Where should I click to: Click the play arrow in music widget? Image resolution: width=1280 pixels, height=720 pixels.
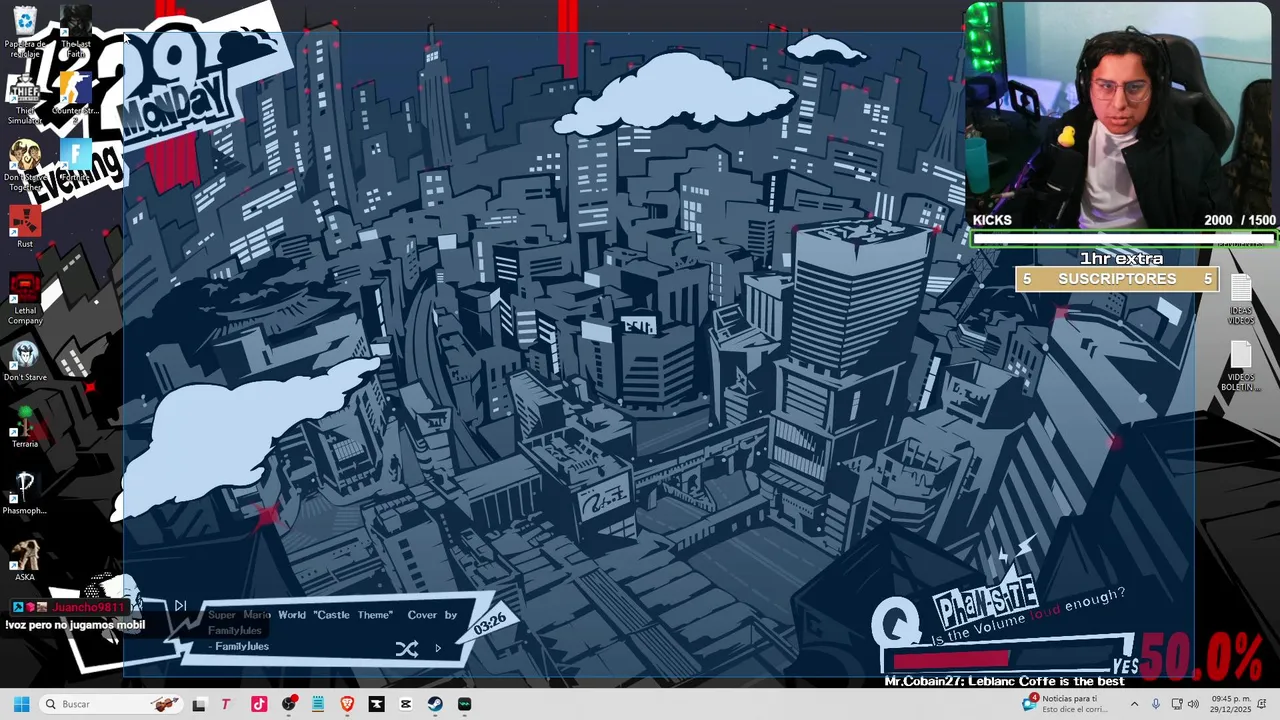click(x=438, y=648)
